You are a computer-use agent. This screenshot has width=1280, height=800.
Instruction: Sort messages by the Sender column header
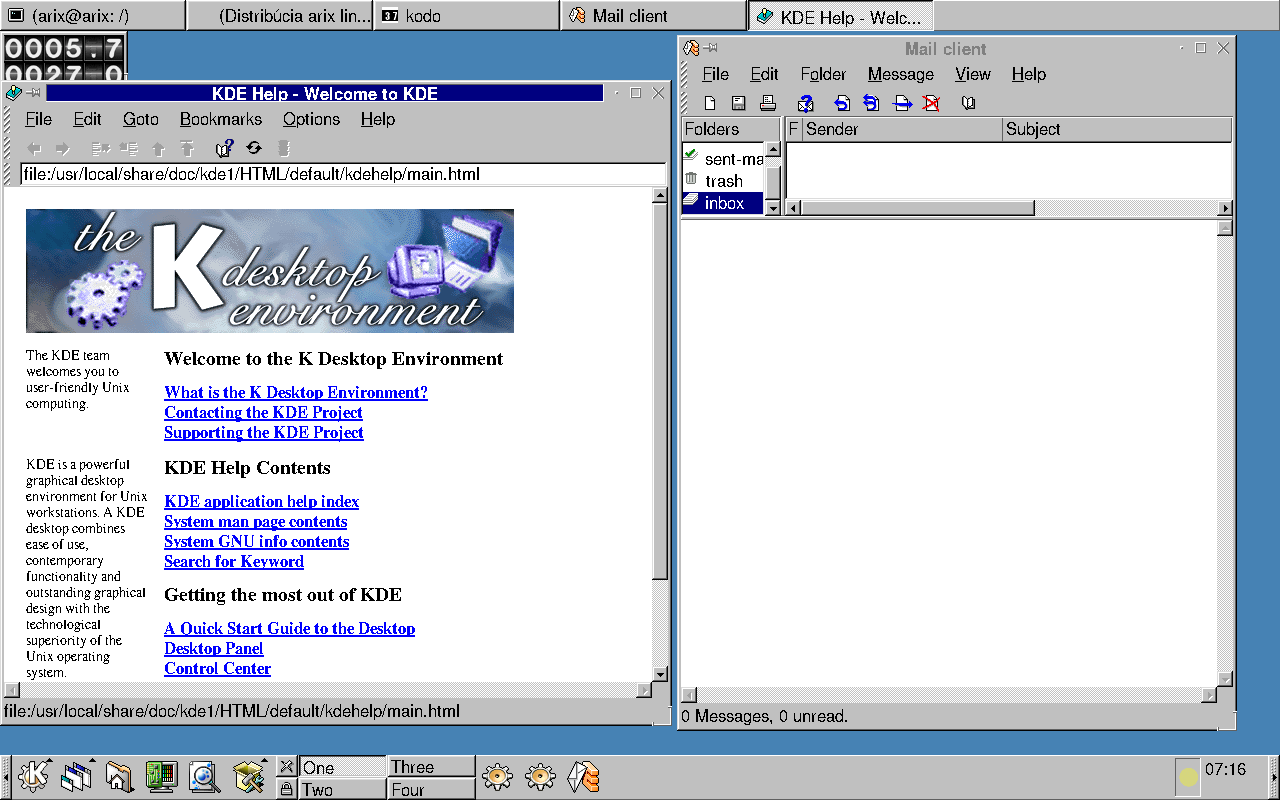[x=902, y=129]
